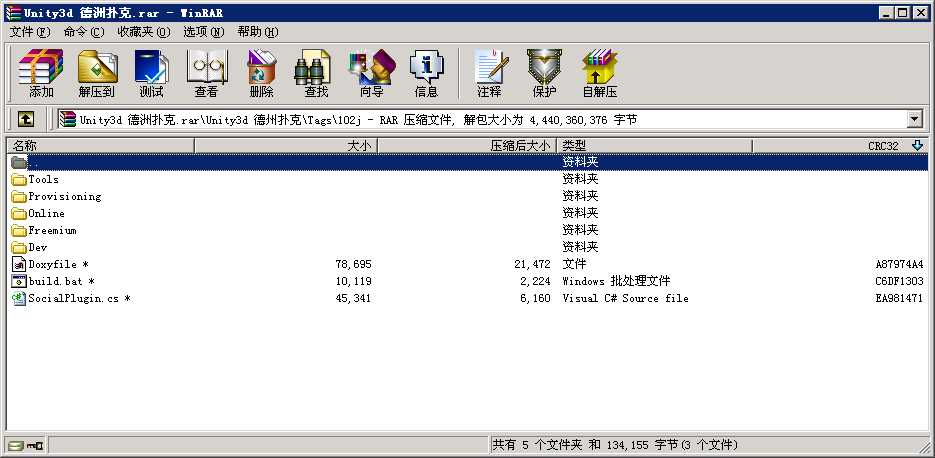
Task: Click packed size value 21,472
Action: tap(532, 264)
